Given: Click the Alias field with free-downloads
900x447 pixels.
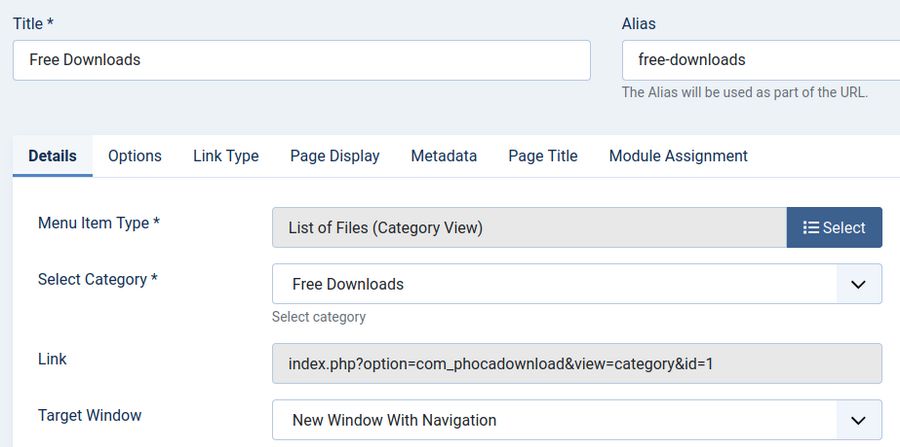Looking at the screenshot, I should pos(760,60).
